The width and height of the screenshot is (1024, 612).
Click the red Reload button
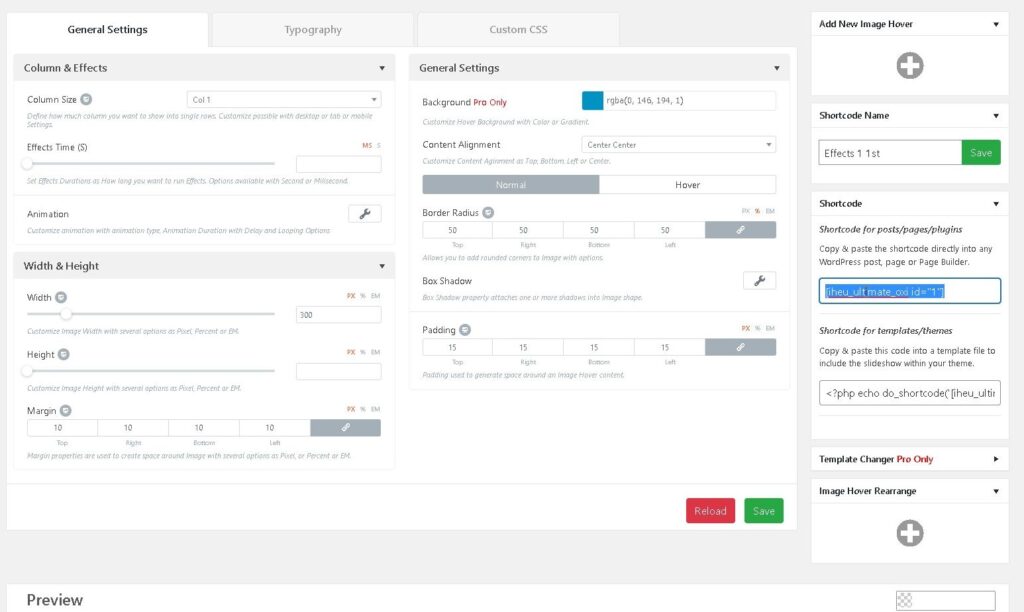pyautogui.click(x=710, y=511)
